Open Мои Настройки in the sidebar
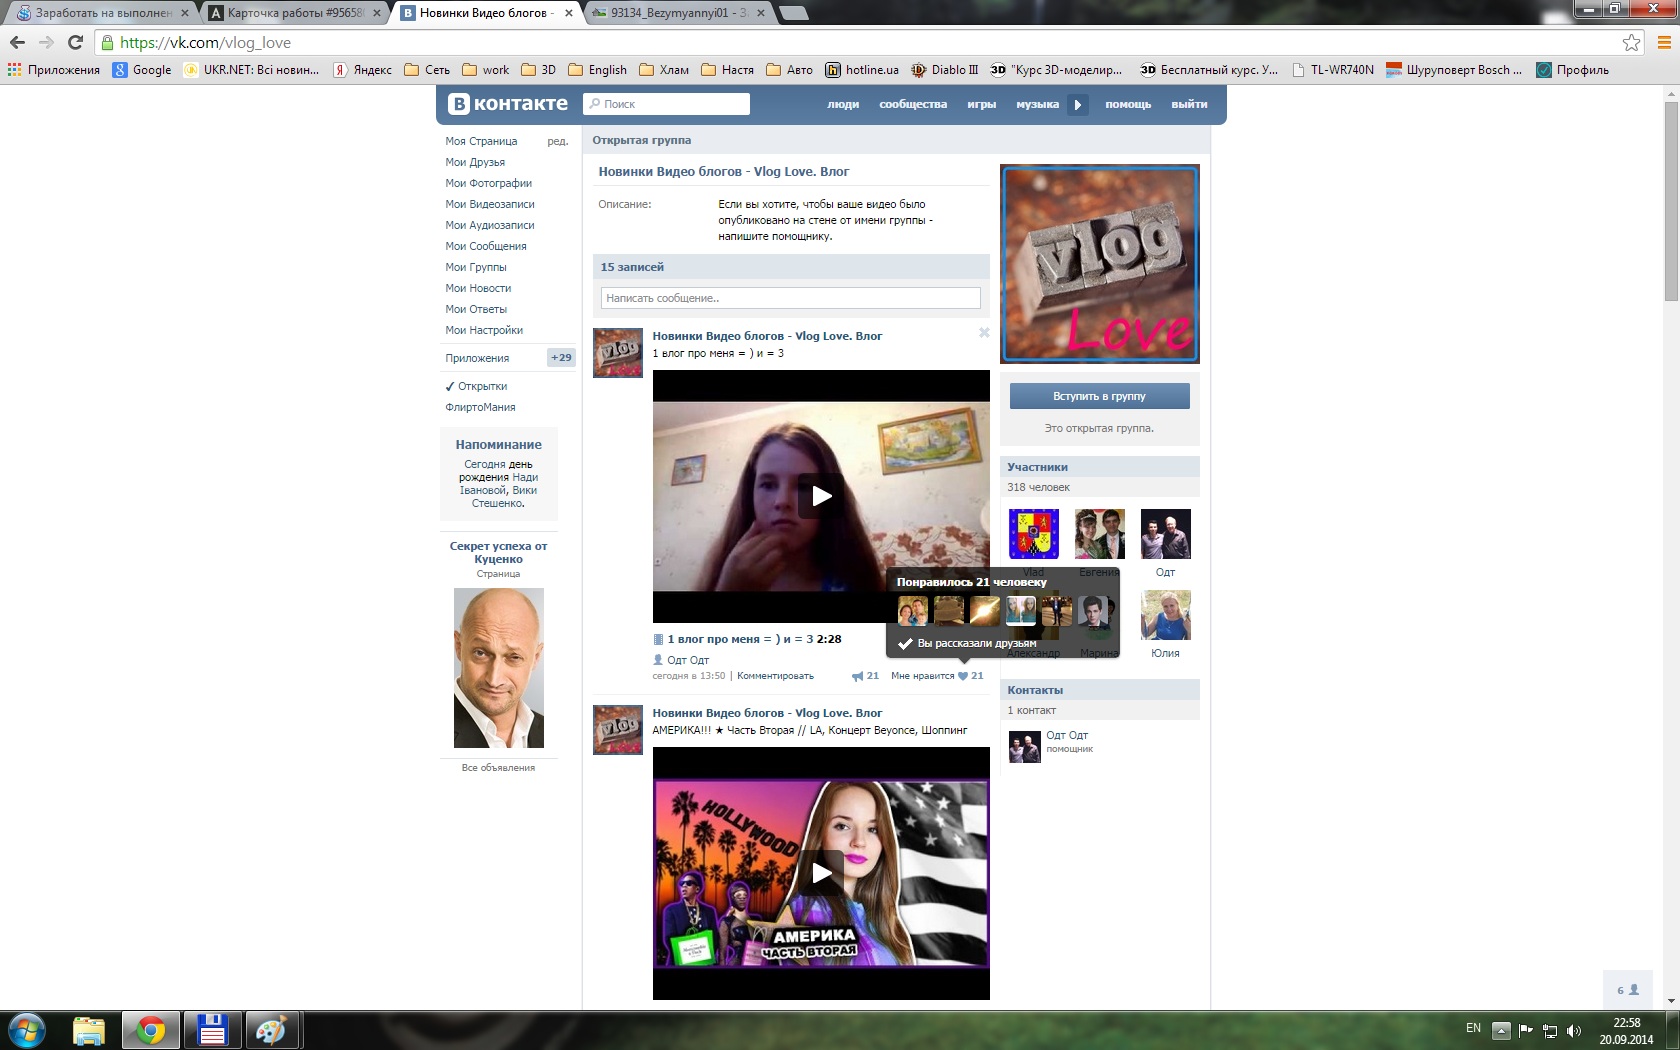1680x1050 pixels. tap(484, 330)
